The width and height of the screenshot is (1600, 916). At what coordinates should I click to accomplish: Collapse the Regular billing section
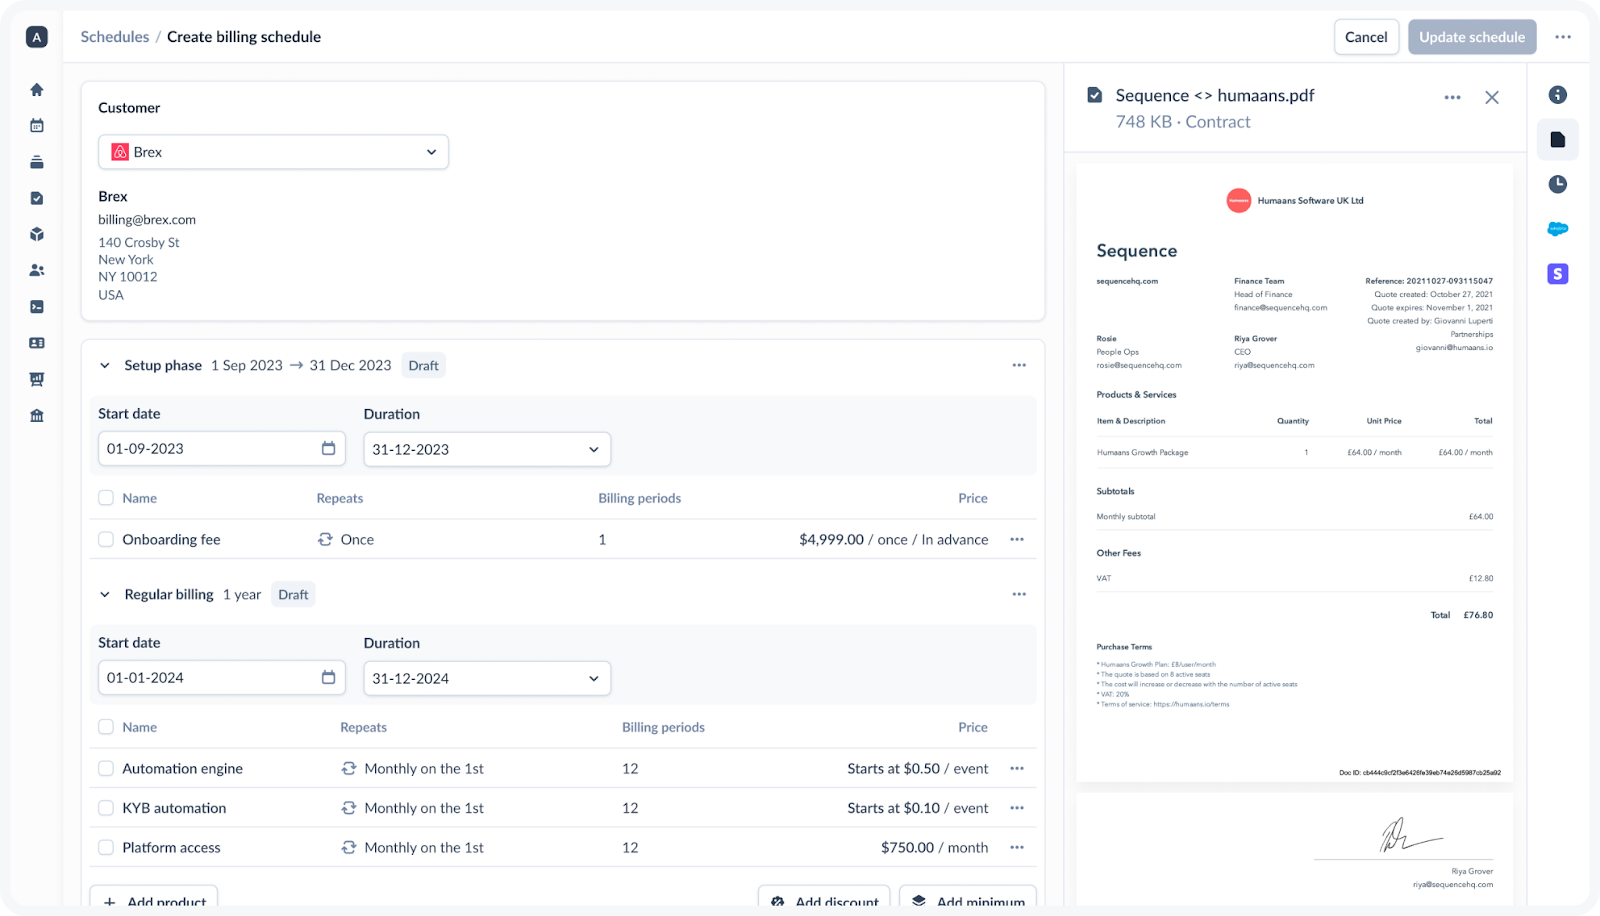(105, 594)
